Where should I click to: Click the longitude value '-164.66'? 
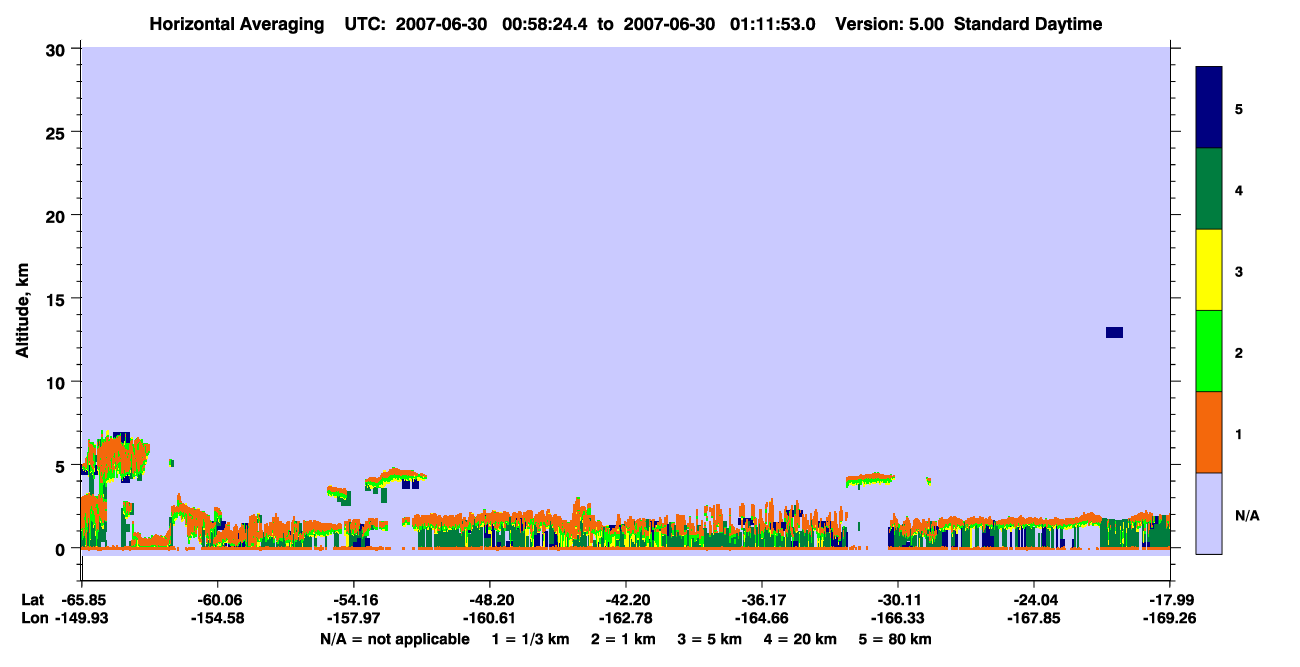point(761,618)
